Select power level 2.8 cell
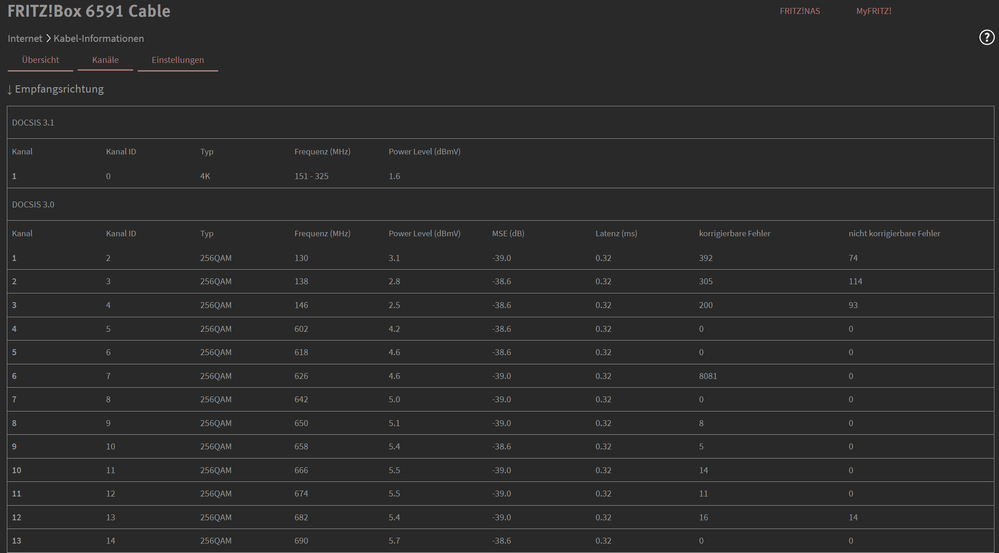This screenshot has width=999, height=553. click(x=394, y=282)
